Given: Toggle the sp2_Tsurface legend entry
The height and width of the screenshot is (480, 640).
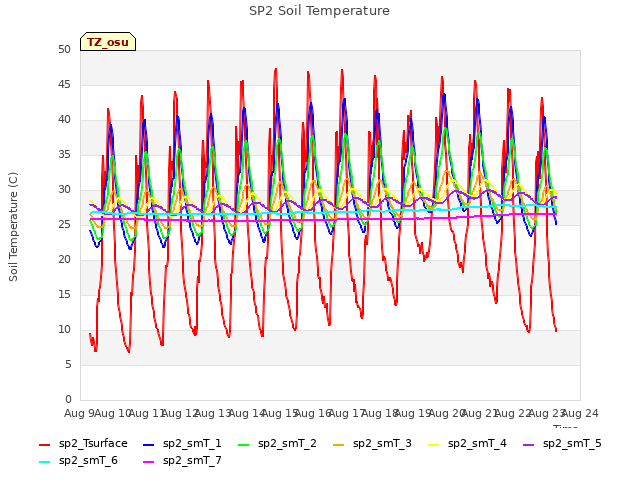Looking at the screenshot, I should [83, 444].
